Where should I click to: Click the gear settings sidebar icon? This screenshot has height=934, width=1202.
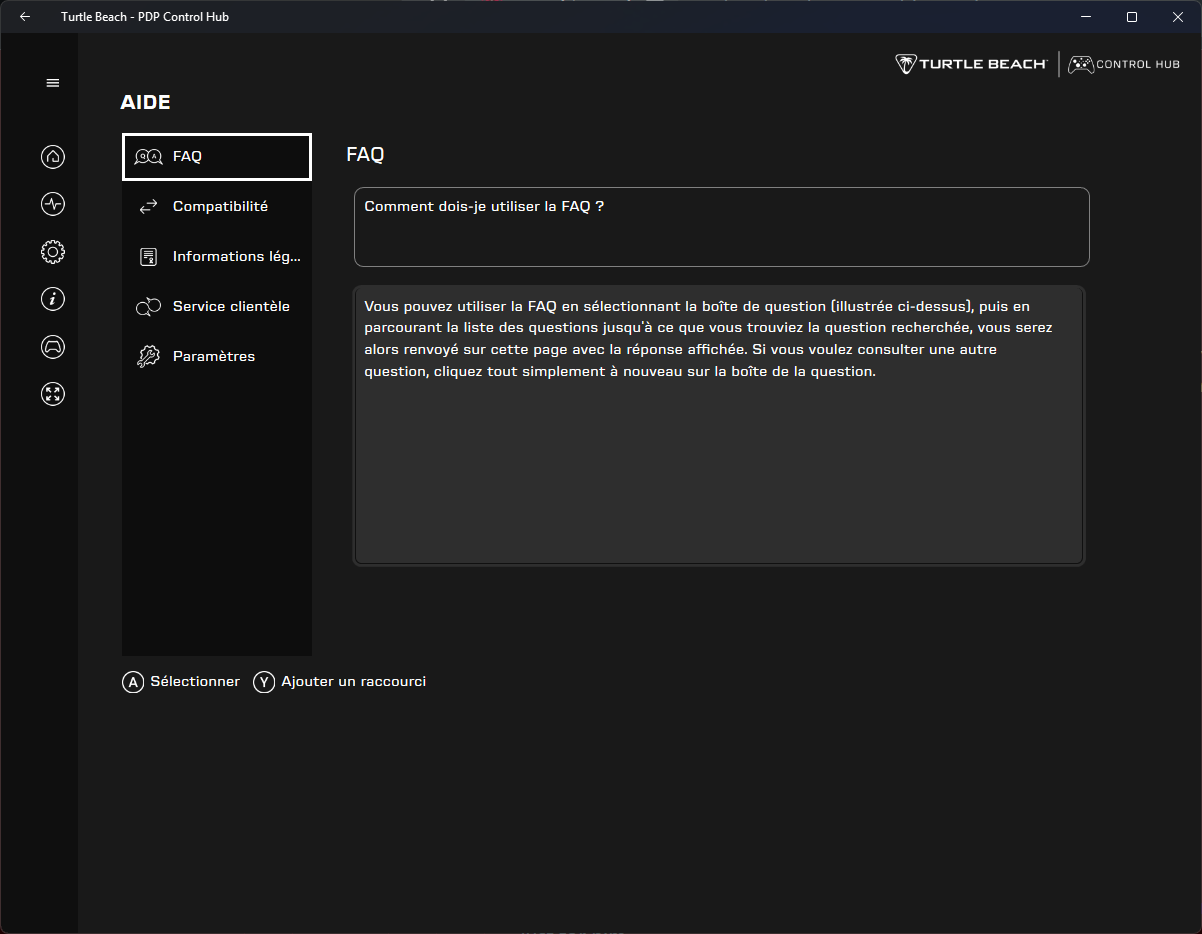pos(53,252)
